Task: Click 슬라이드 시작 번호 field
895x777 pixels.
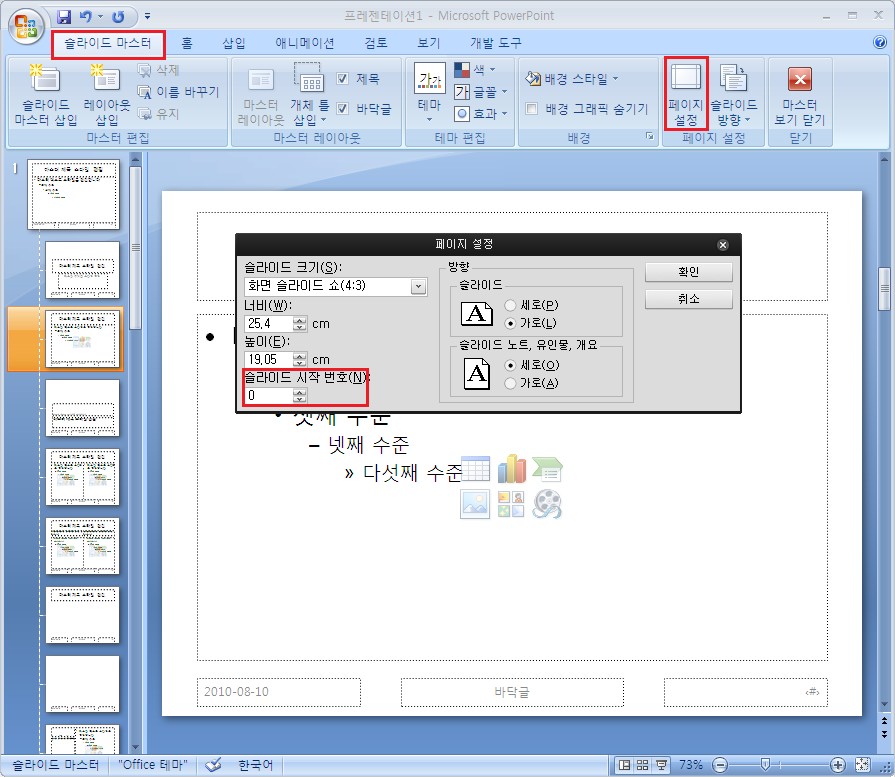Action: click(x=268, y=396)
